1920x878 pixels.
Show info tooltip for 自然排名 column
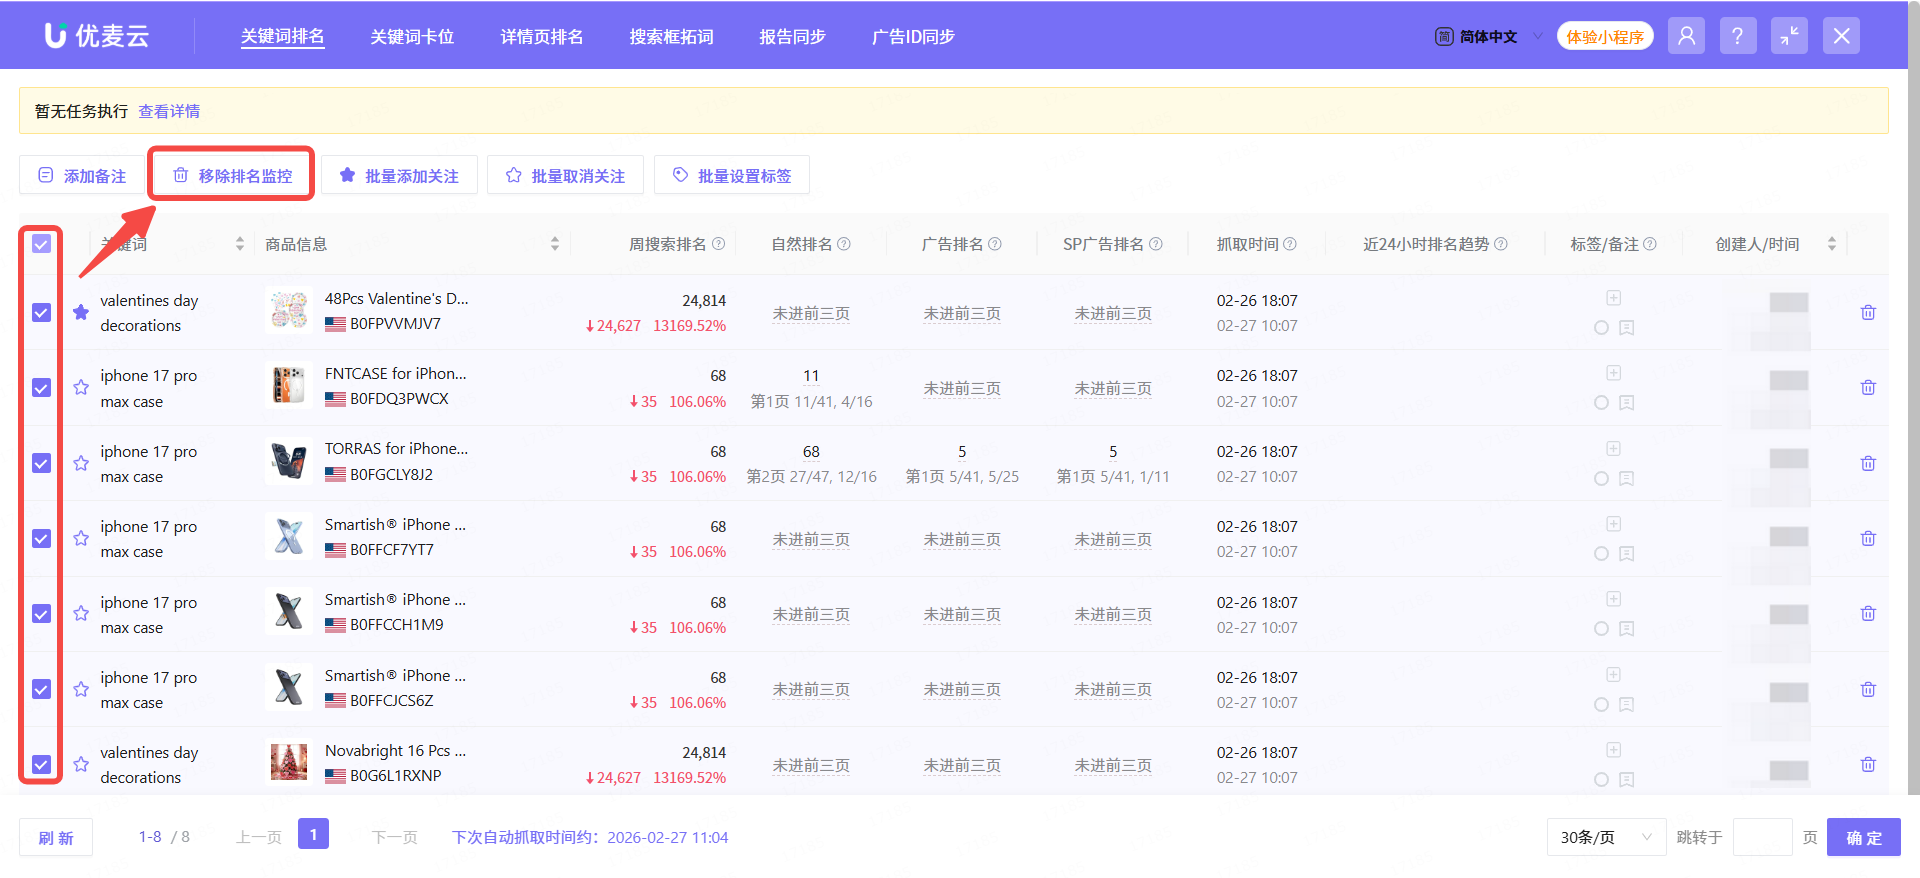[x=844, y=244]
